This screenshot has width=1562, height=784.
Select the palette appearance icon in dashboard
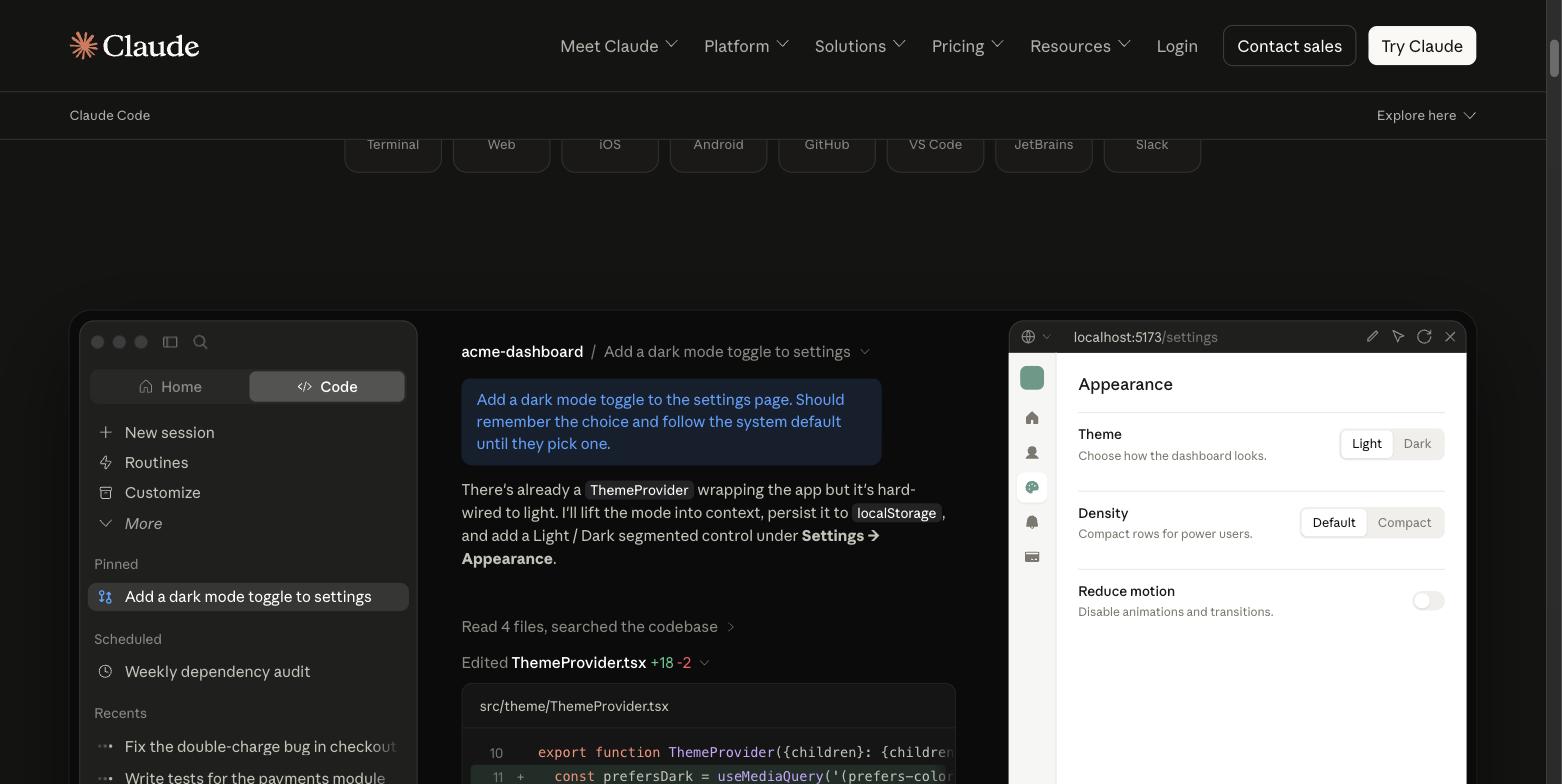pos(1032,487)
